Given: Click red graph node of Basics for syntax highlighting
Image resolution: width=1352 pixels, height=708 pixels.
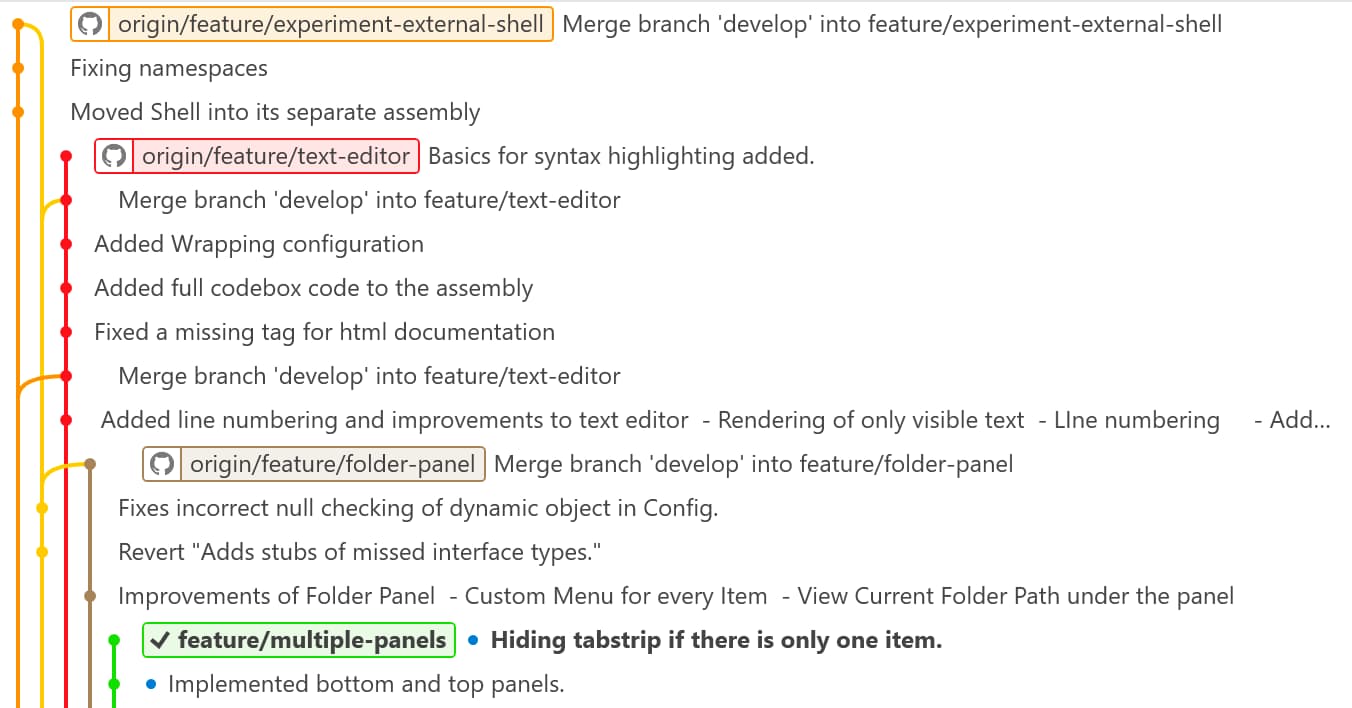Looking at the screenshot, I should point(66,156).
